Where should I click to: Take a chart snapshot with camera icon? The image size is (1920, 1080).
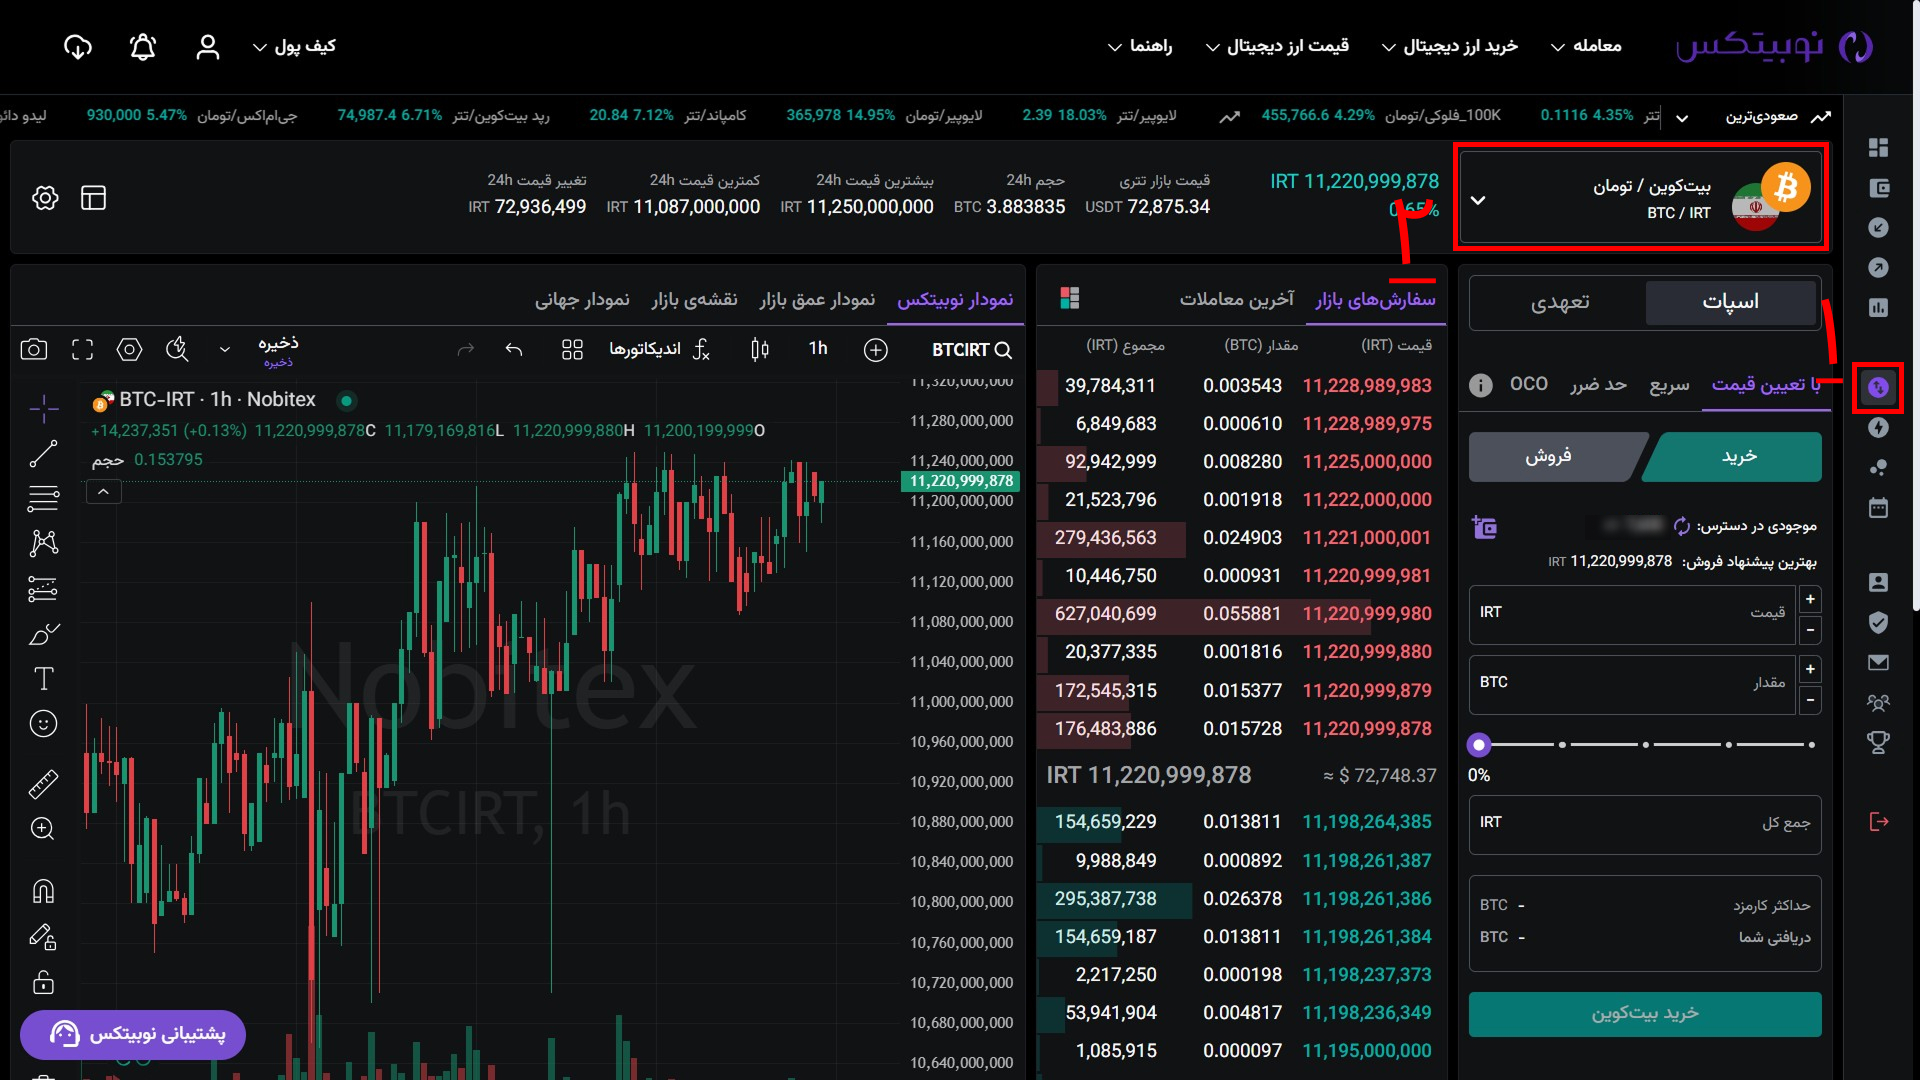[34, 349]
